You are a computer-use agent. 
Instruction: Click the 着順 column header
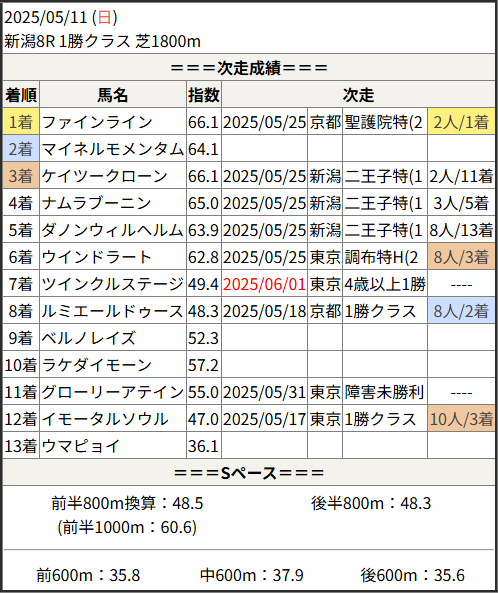21,95
